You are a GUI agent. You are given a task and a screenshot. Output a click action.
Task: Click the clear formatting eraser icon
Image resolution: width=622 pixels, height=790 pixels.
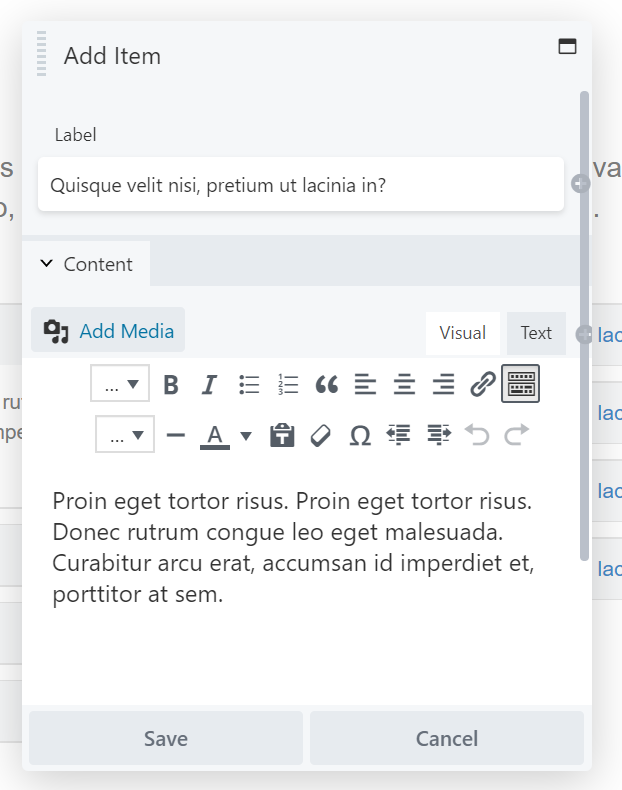tap(321, 435)
